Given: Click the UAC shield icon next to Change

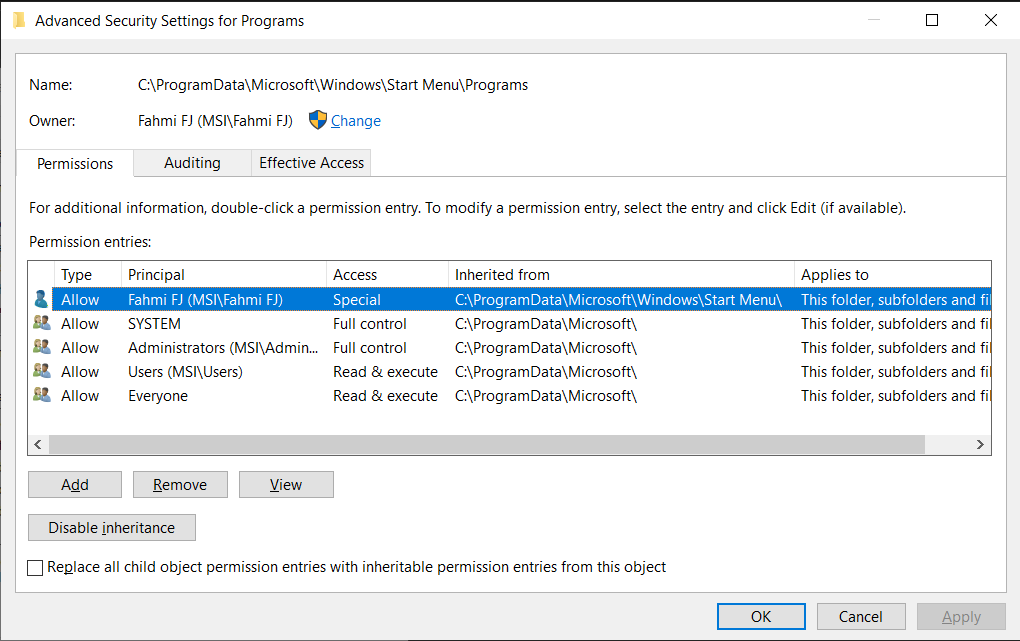Looking at the screenshot, I should click(x=318, y=120).
